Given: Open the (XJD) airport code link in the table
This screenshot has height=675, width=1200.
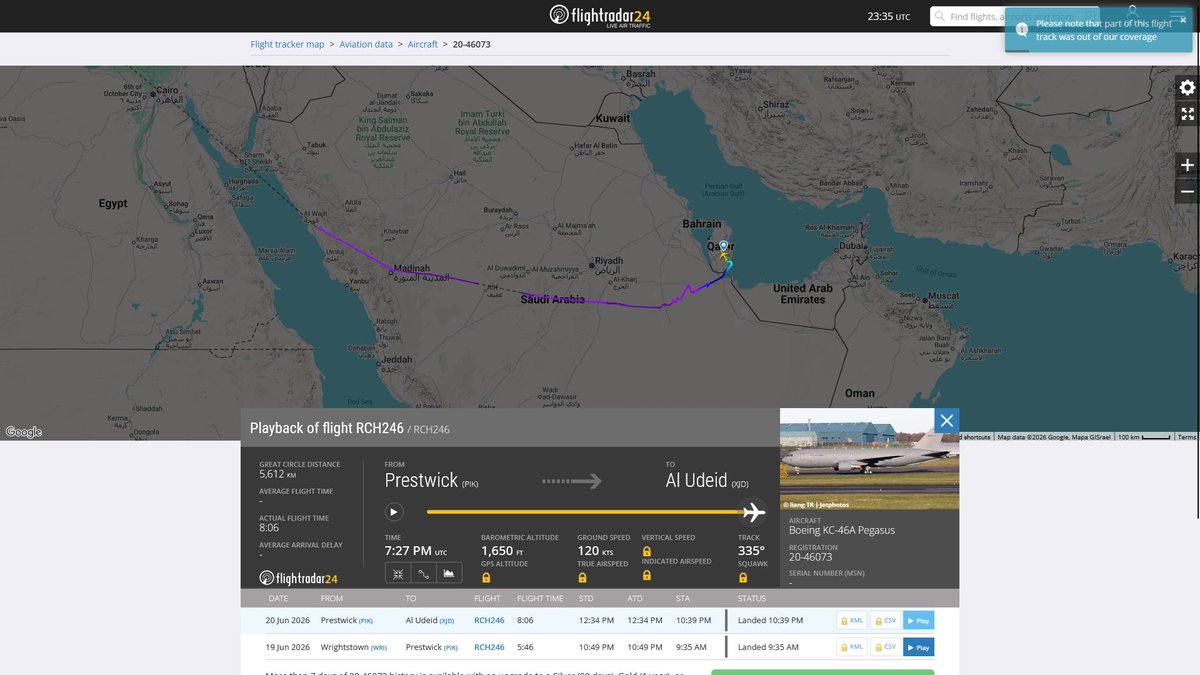Looking at the screenshot, I should 445,621.
